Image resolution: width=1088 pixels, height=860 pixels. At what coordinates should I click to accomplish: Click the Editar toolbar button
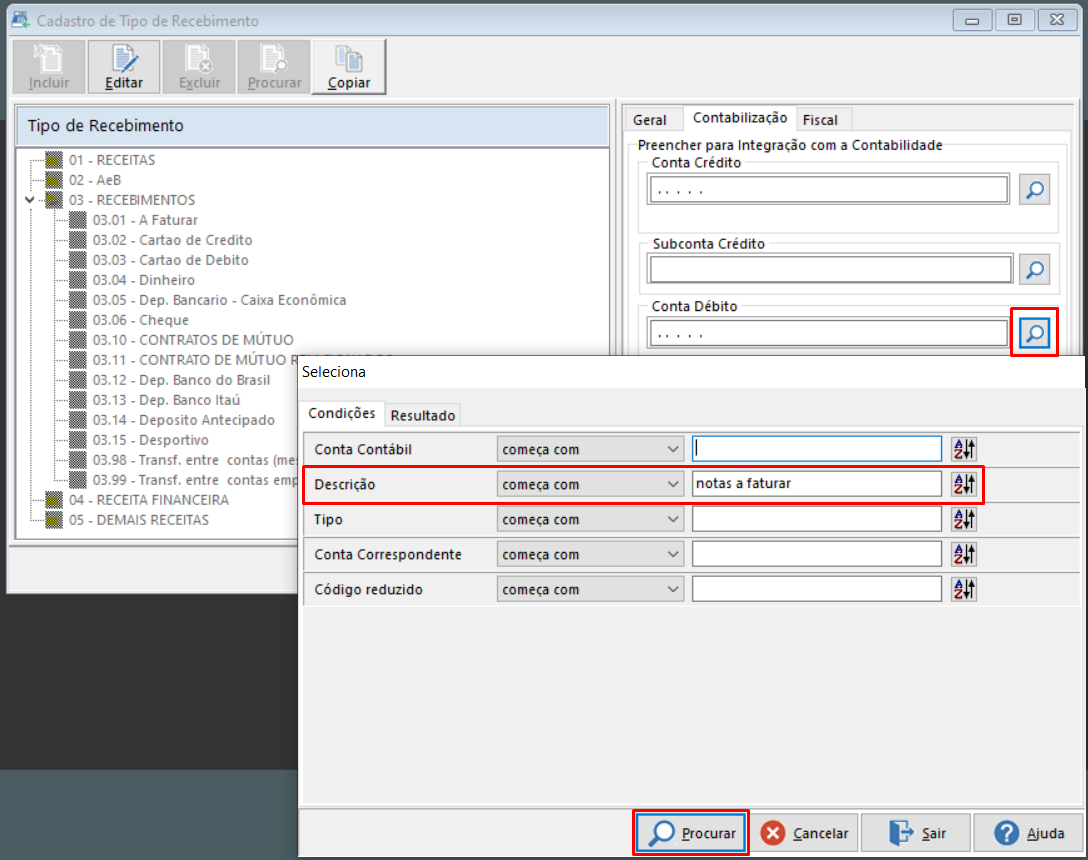coord(124,67)
